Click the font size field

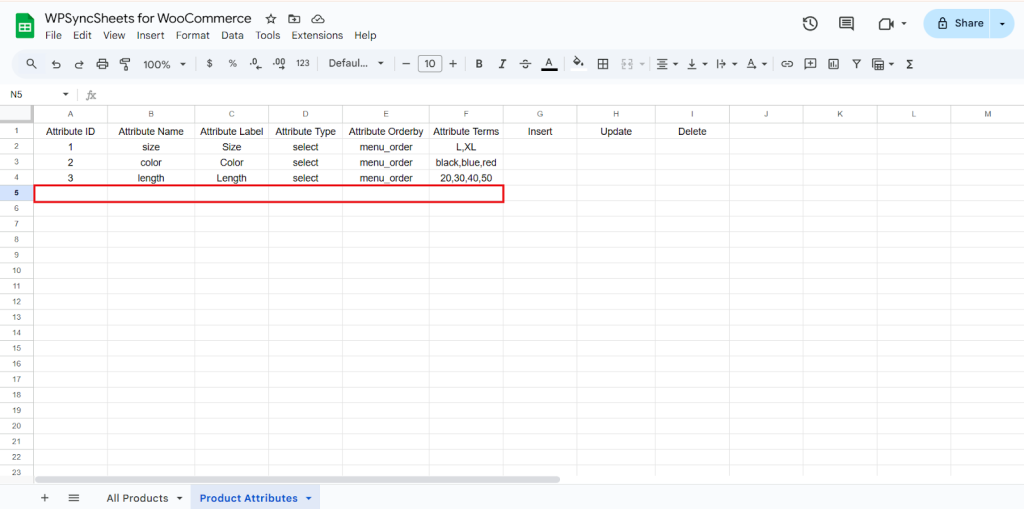(x=430, y=64)
